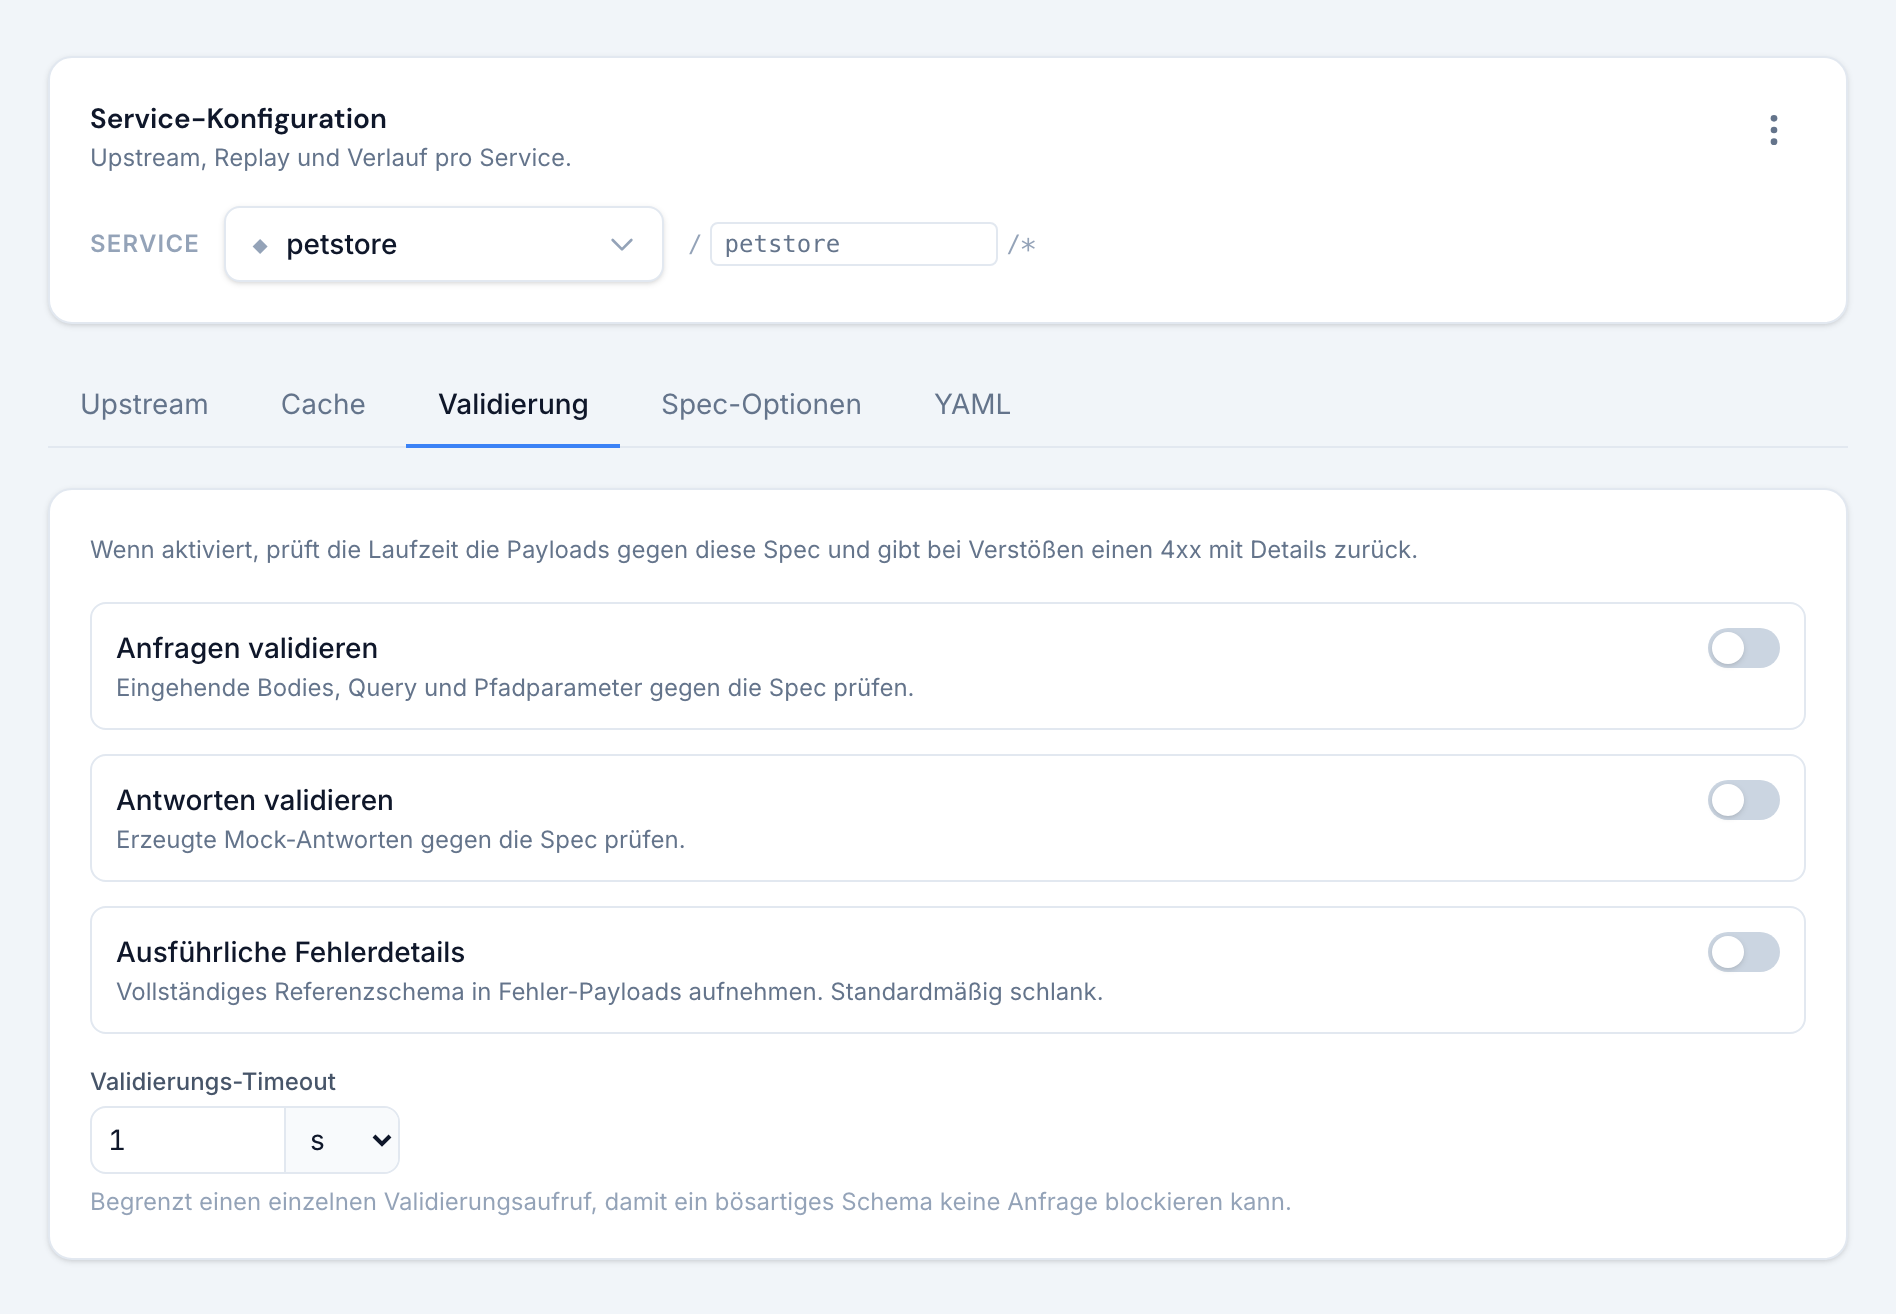This screenshot has height=1314, width=1896.
Task: Click the Validierungs-Timeout number field
Action: point(188,1140)
